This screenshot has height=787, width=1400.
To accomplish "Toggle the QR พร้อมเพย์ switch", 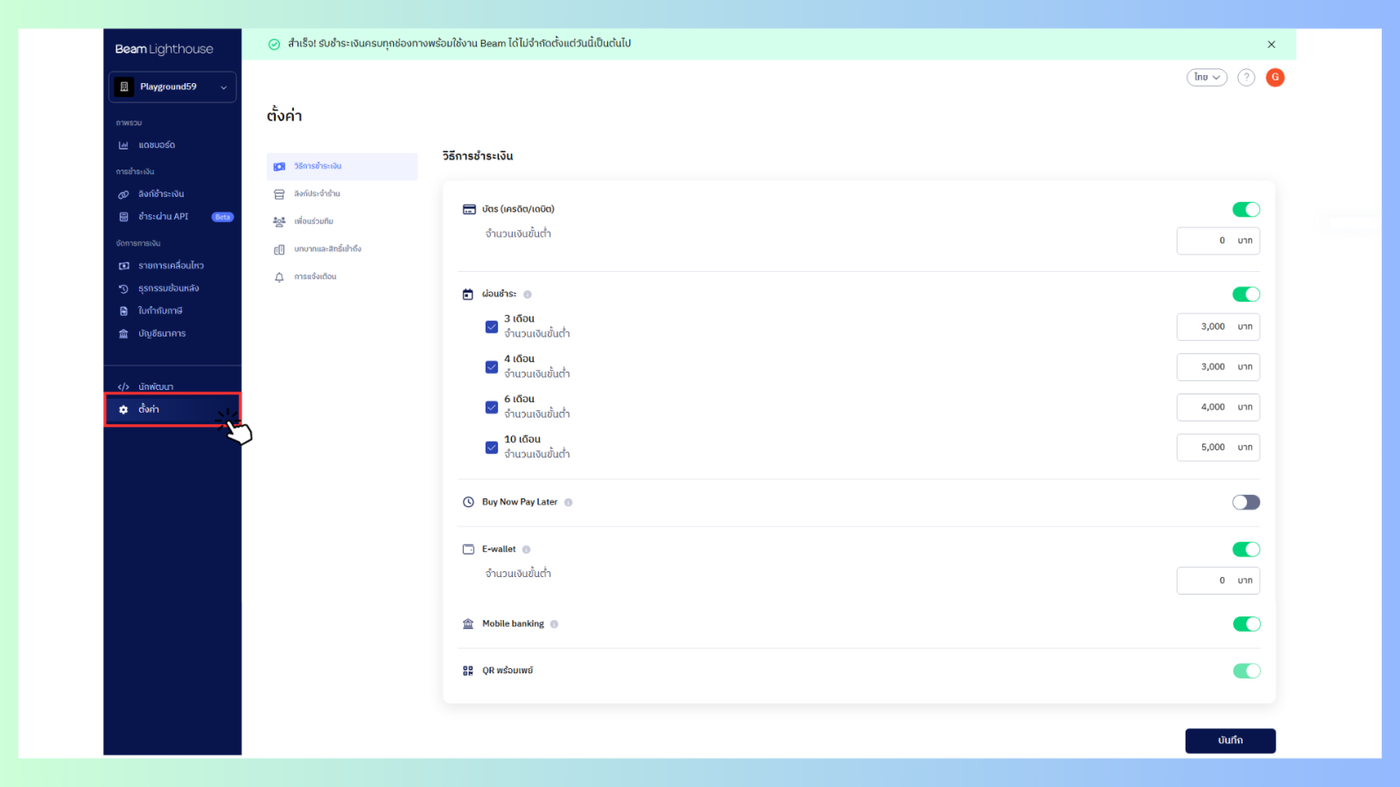I will 1246,671.
